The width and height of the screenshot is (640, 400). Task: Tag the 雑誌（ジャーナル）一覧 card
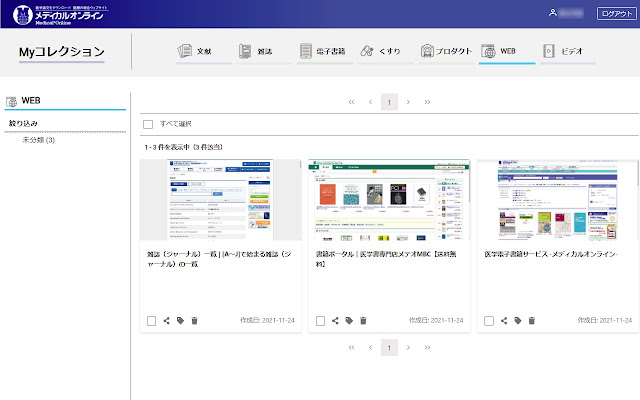[x=180, y=321]
